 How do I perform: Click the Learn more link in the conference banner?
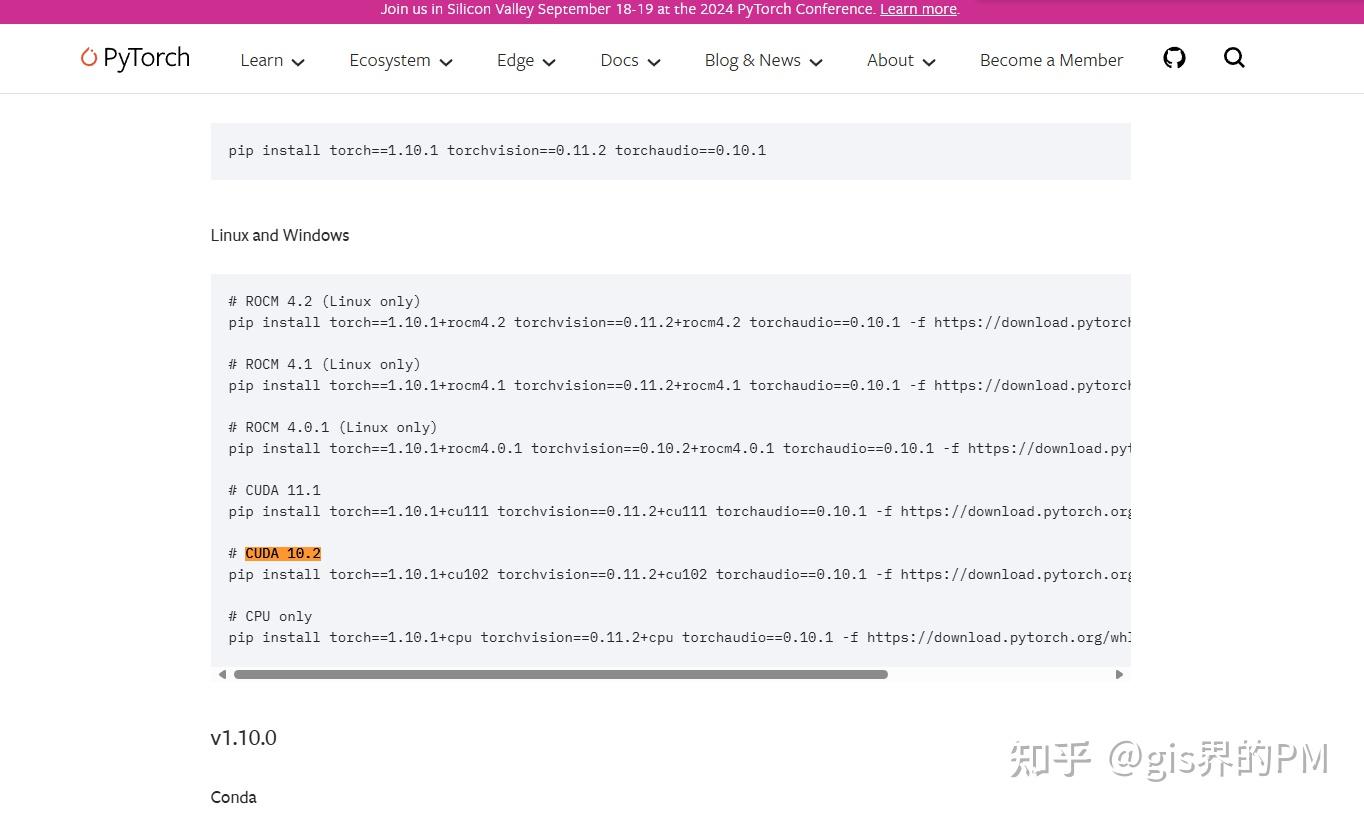click(x=917, y=9)
